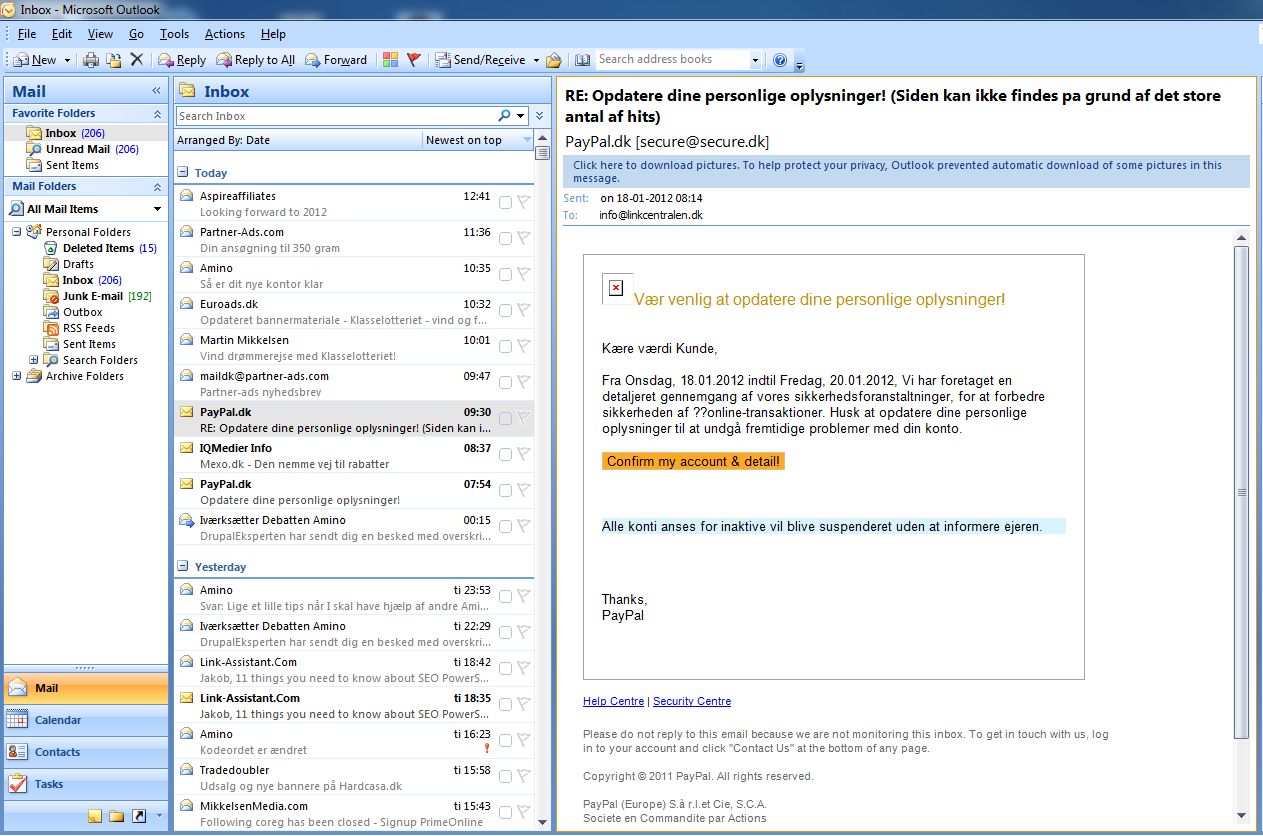Delete the message with the X icon
Viewport: 1263px width, 836px height.
click(137, 60)
